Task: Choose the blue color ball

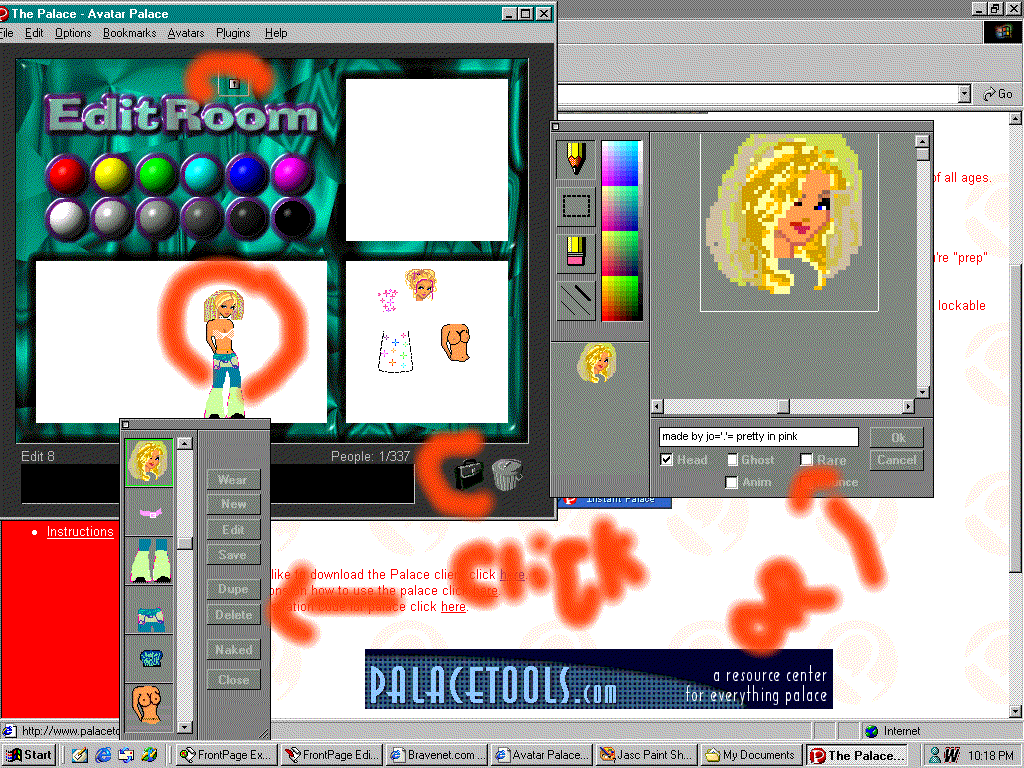Action: coord(247,174)
